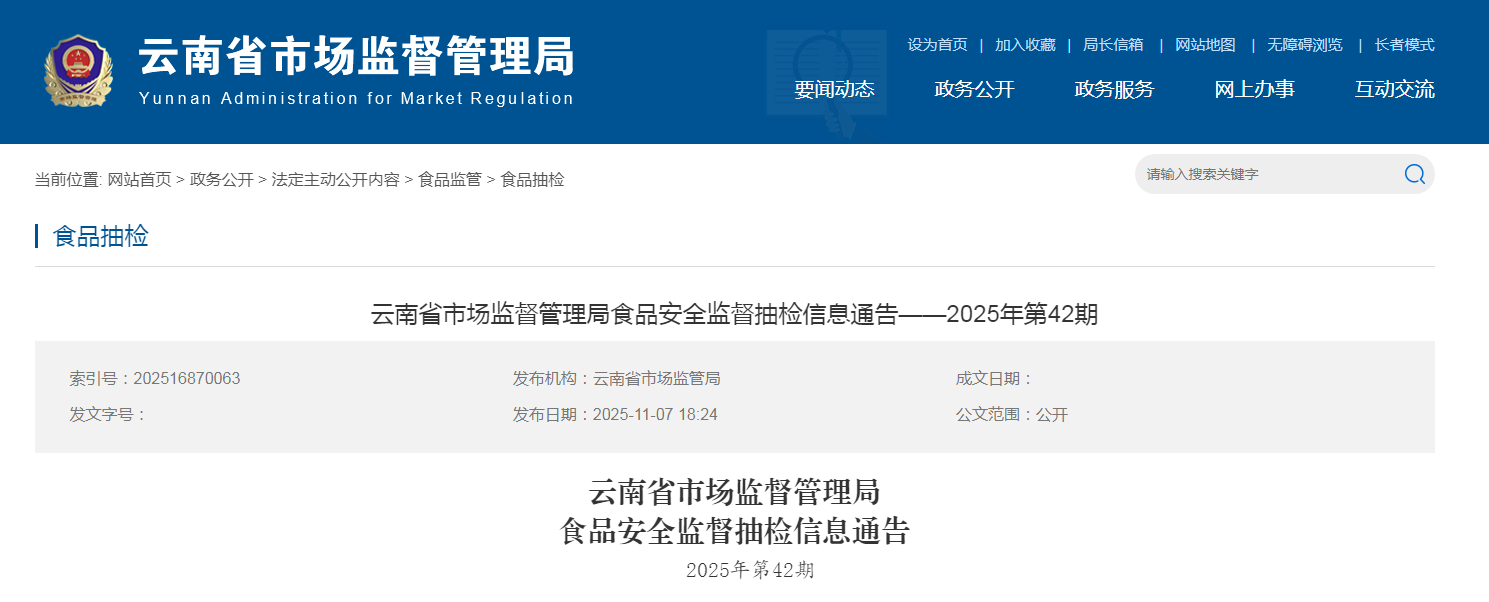Click 食品抽检 at the breadcrumb end
Screen dimensions: 1489x602
(x=532, y=180)
